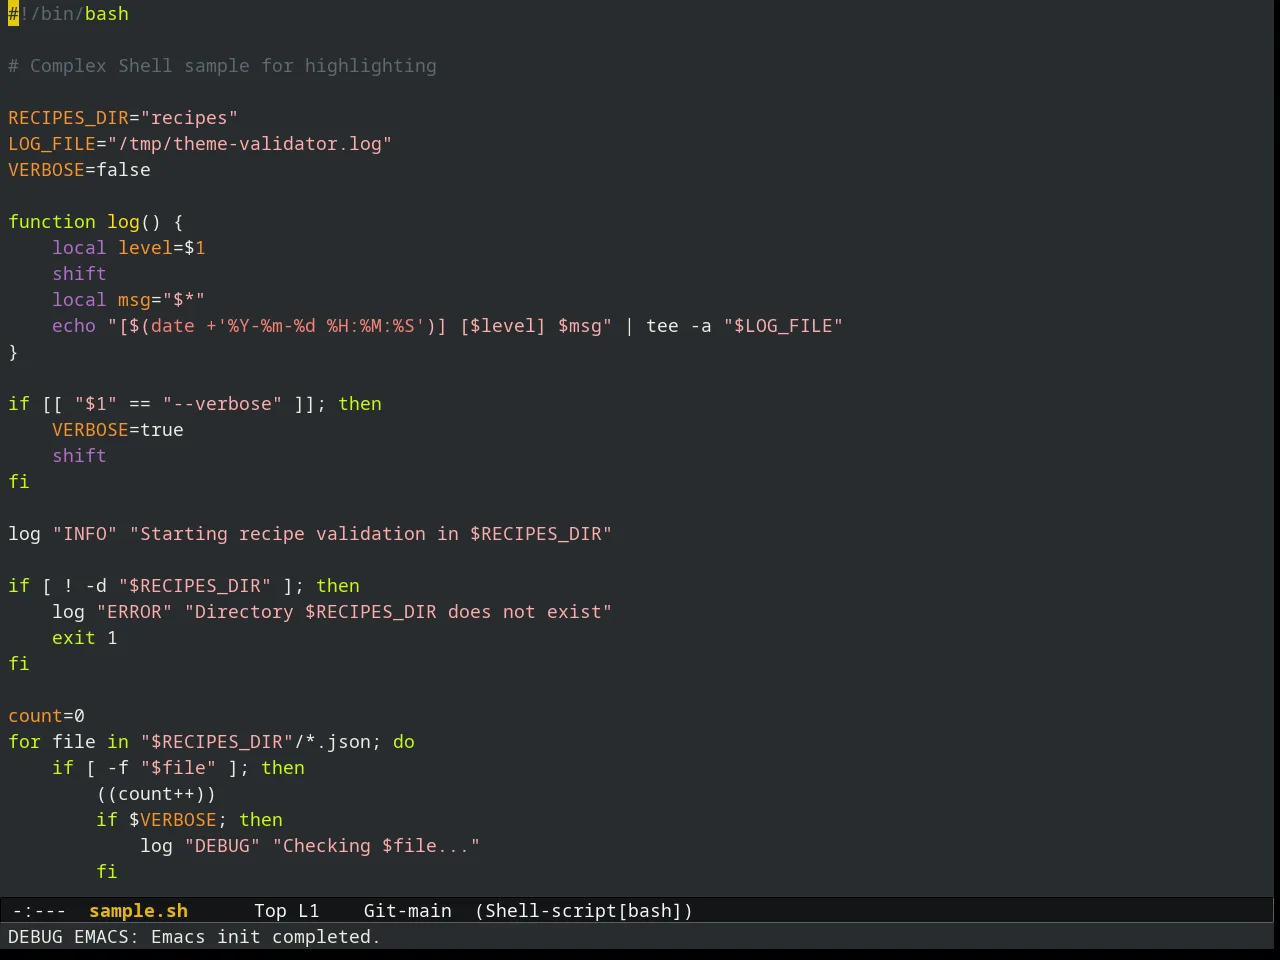1280x960 pixels.
Task: Click the comment 'Complex Shell sample for highlighting'
Action: [222, 66]
